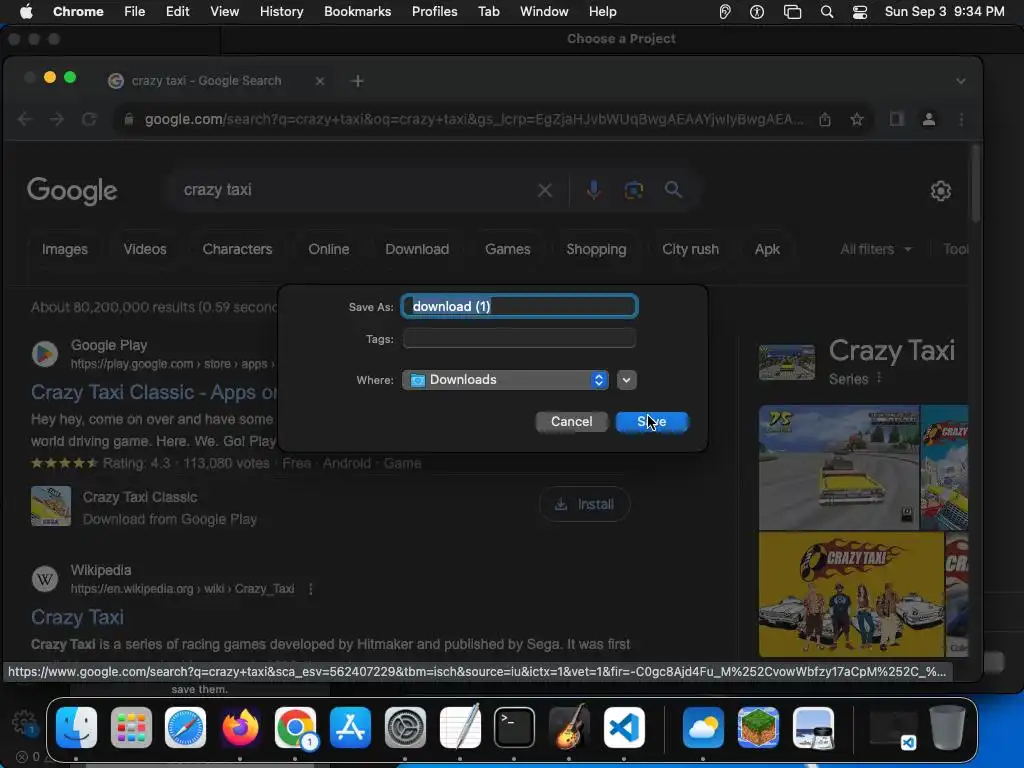
Task: Open the Wikipedia Crazy Taxi result link
Action: pyautogui.click(x=77, y=616)
